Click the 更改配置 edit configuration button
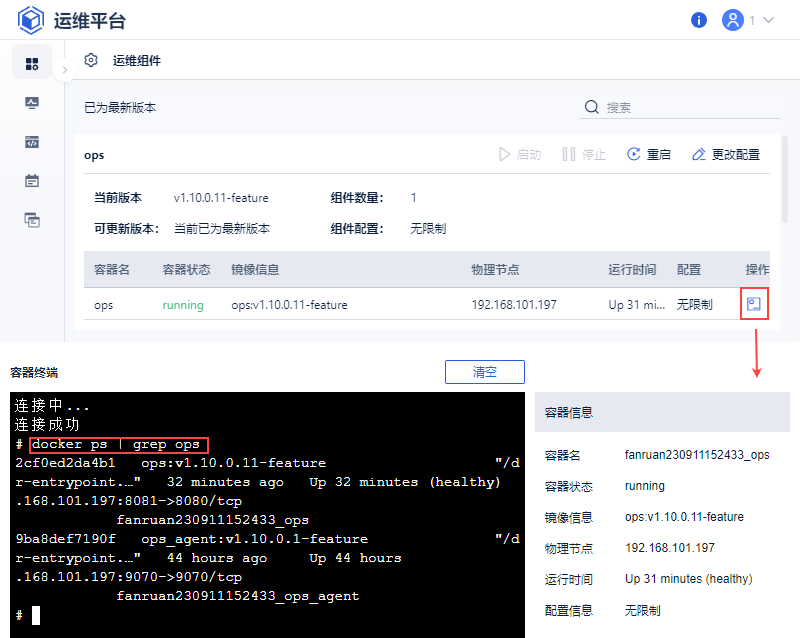Screen dimensions: 800x638 pyautogui.click(x=726, y=154)
